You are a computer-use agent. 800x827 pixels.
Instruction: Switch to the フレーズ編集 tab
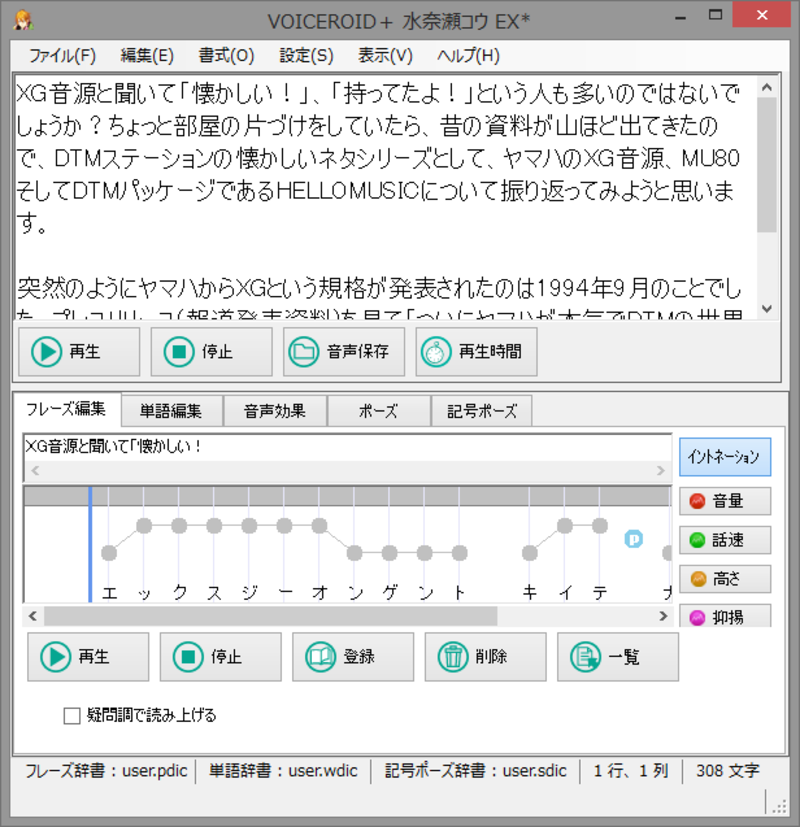pyautogui.click(x=66, y=409)
